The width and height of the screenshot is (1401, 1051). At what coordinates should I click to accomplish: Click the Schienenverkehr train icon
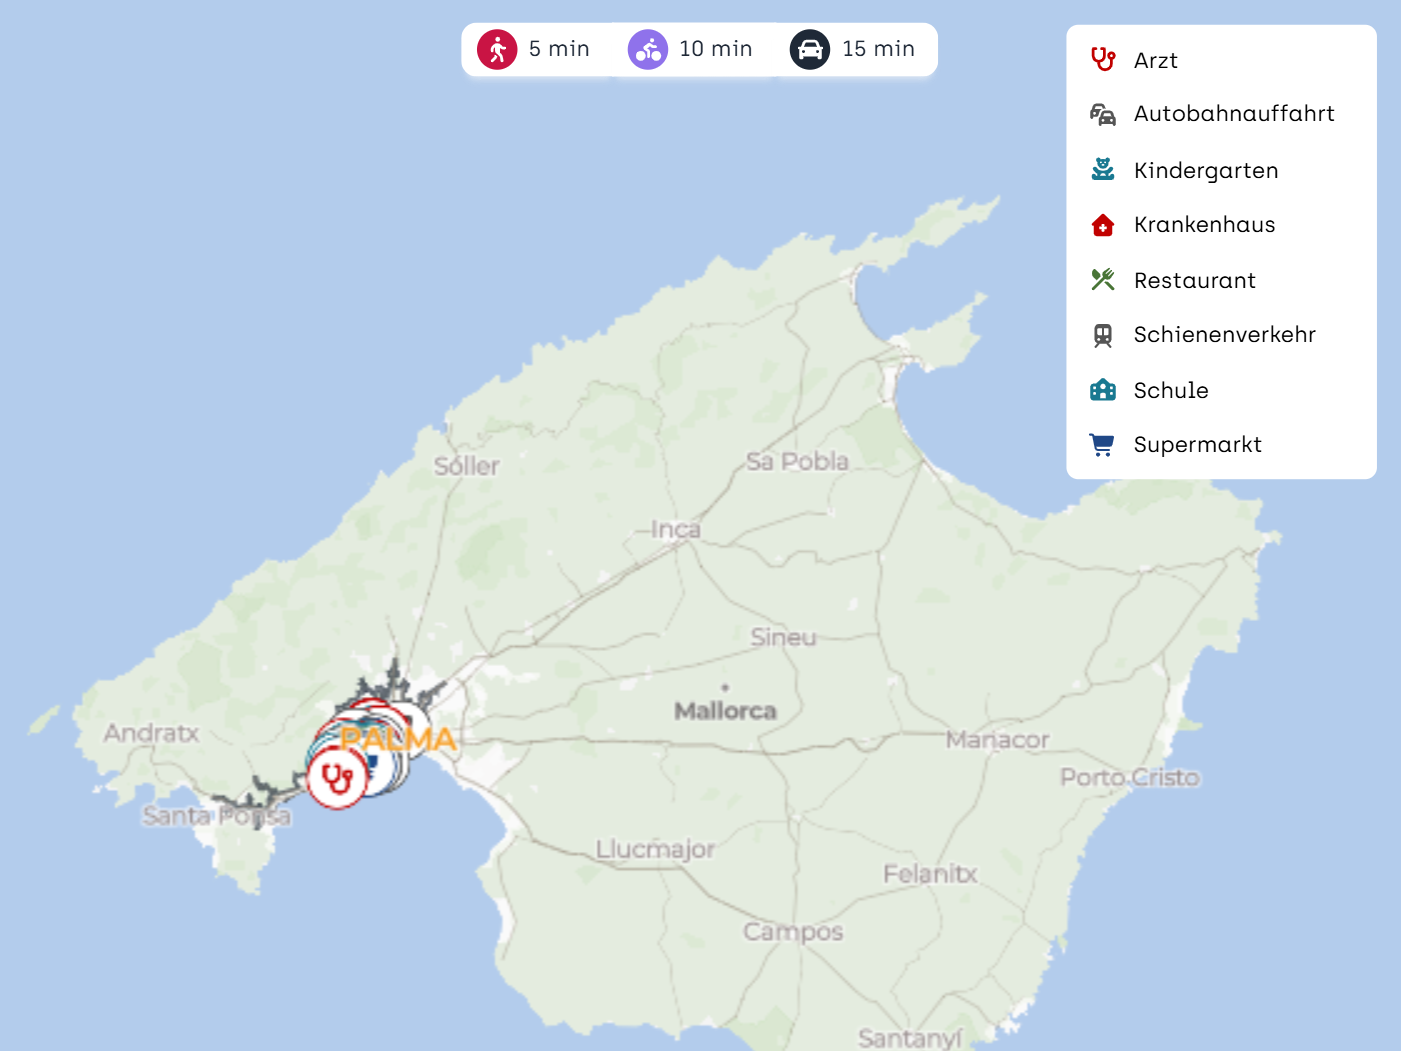point(1102,335)
